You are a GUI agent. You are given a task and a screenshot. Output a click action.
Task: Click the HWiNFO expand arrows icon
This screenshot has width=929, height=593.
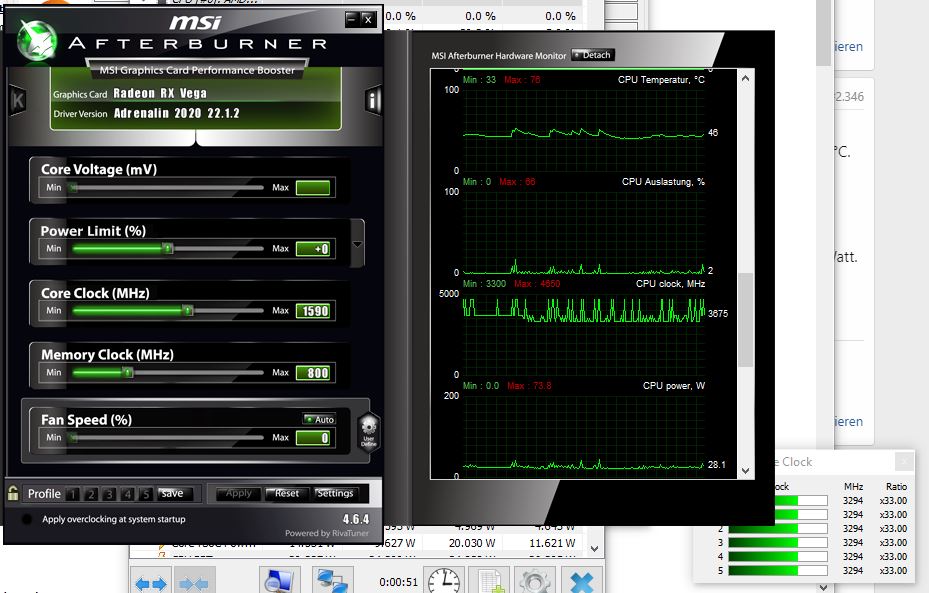[x=150, y=583]
